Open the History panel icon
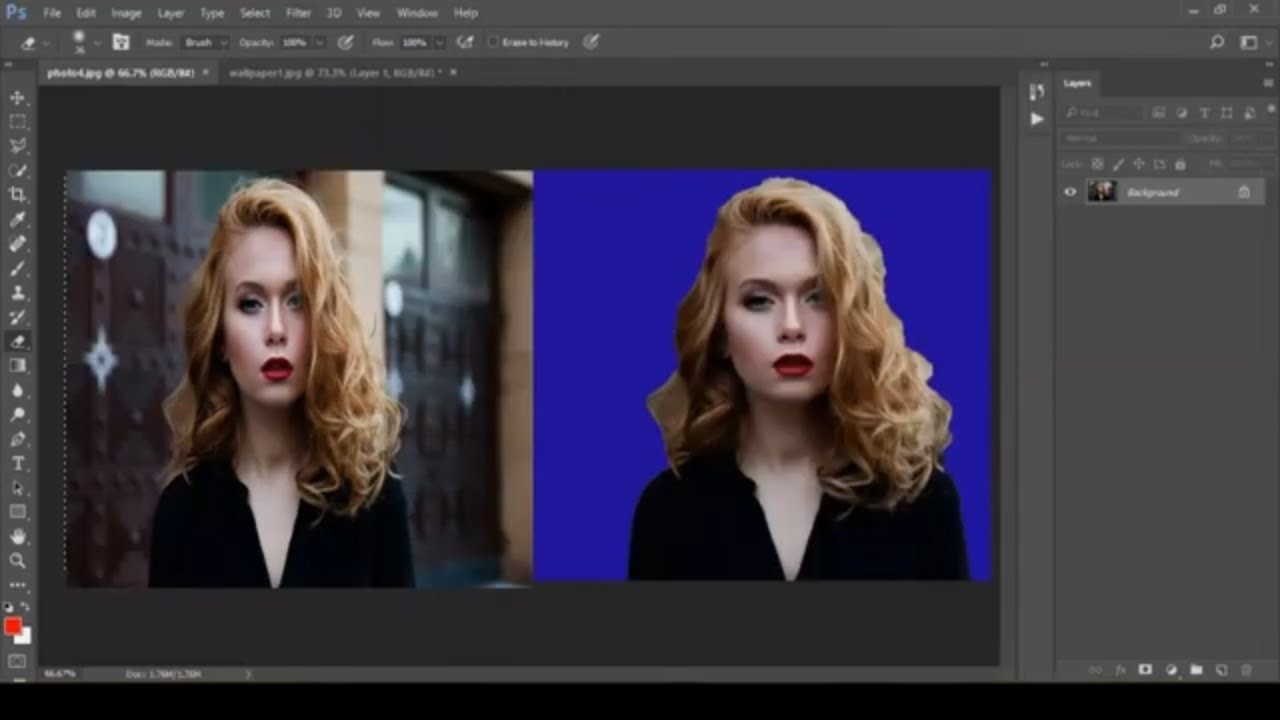 [1037, 92]
